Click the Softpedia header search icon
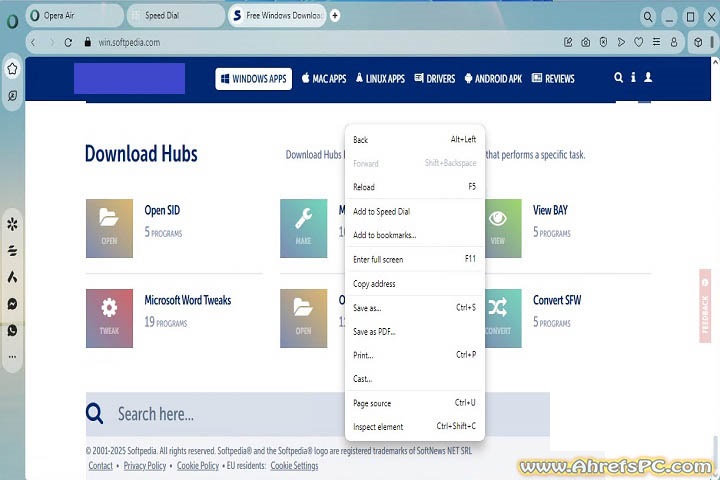 pos(619,77)
